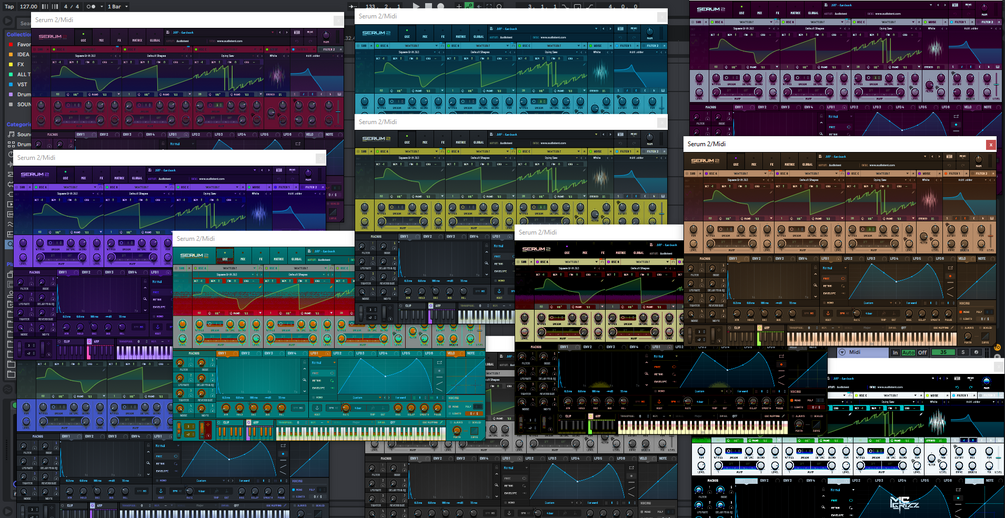Click OSC A wavetable pencil icon, tan Serum window
Viewport: 1005px width, 518px height.
point(771,192)
